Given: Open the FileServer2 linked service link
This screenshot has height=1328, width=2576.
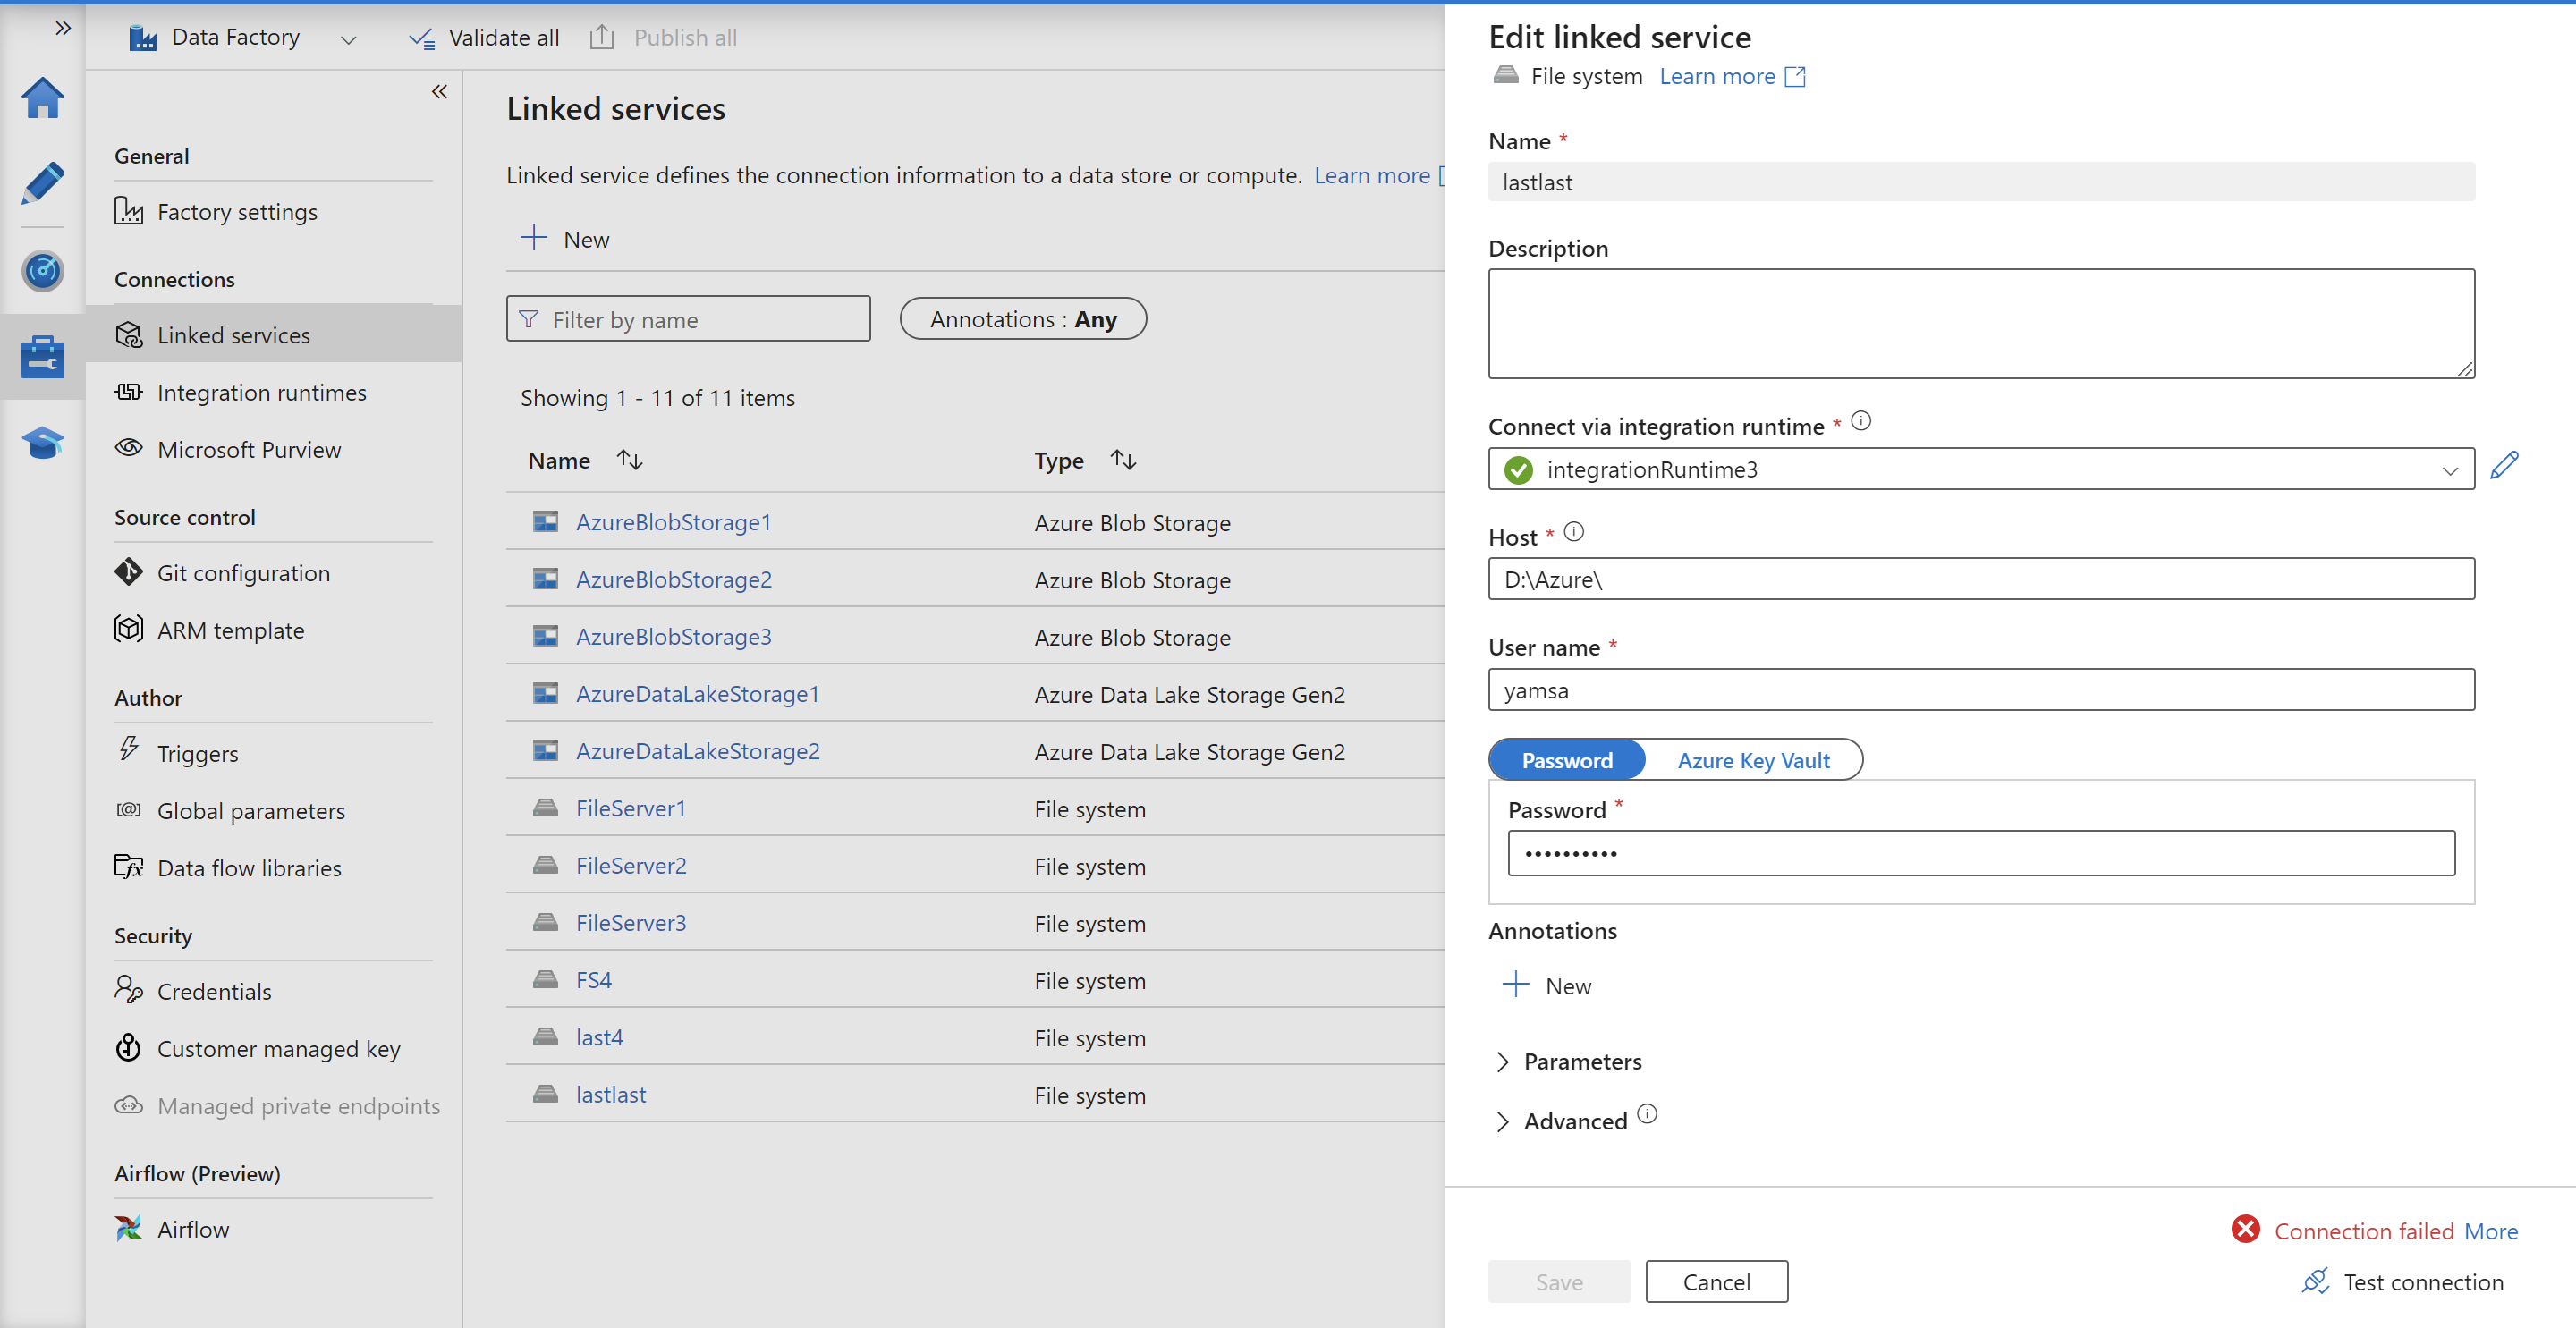Looking at the screenshot, I should [631, 866].
